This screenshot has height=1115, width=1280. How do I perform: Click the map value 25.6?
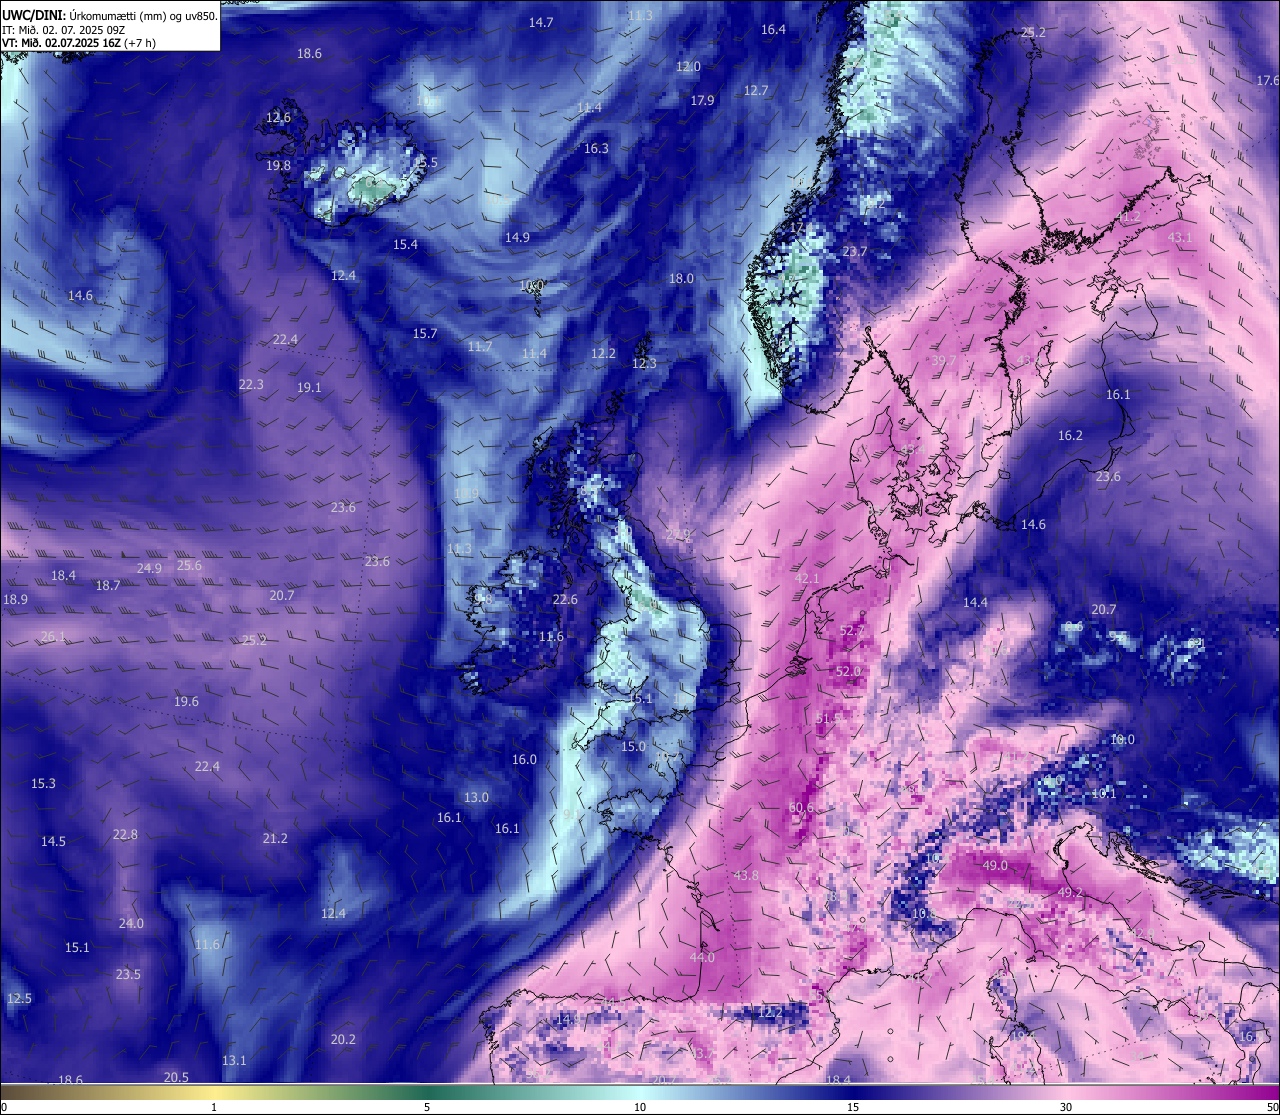pyautogui.click(x=189, y=566)
